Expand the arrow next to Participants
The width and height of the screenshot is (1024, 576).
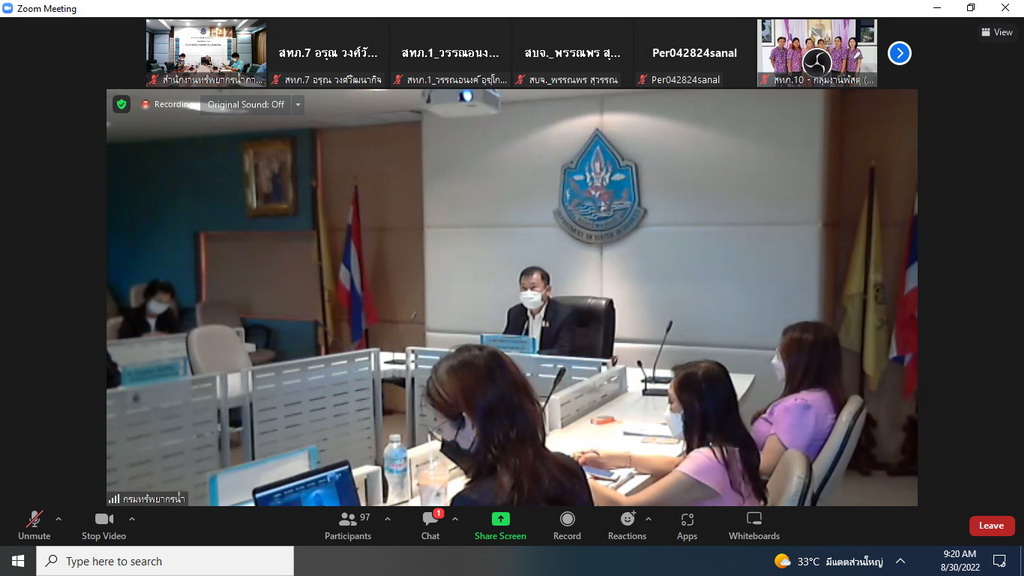pos(387,520)
